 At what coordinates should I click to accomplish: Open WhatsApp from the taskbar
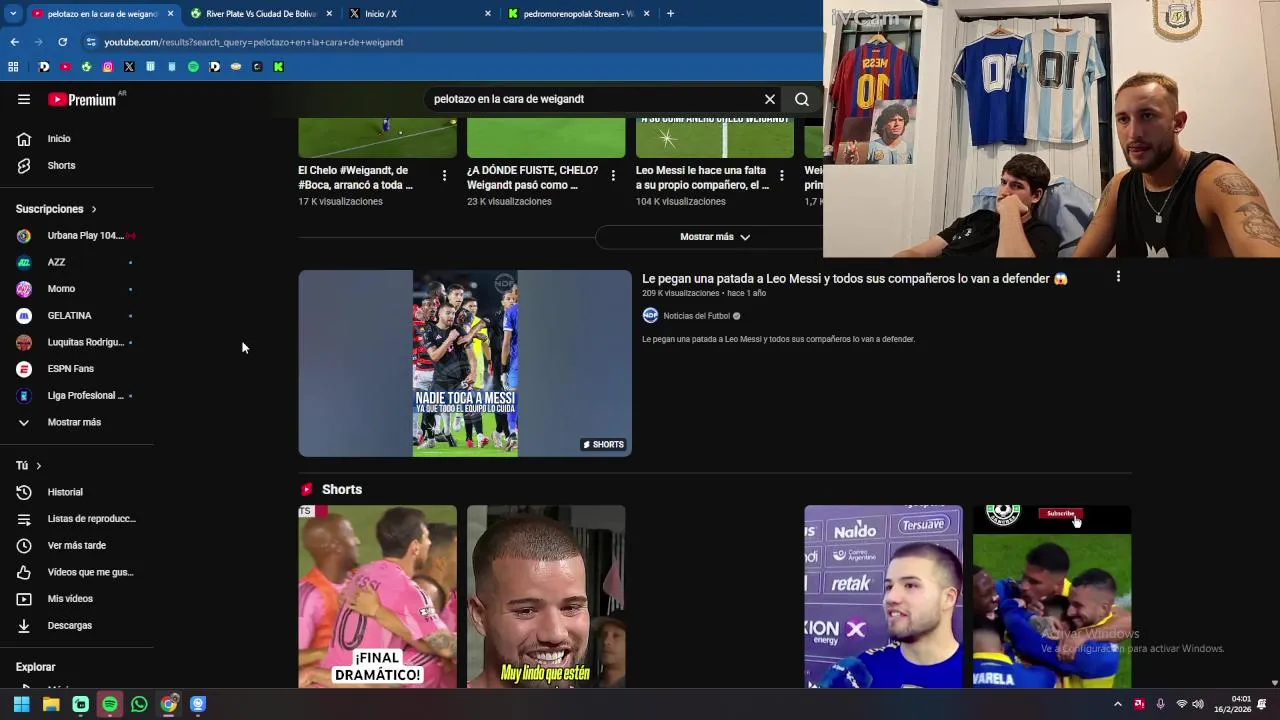coord(139,704)
